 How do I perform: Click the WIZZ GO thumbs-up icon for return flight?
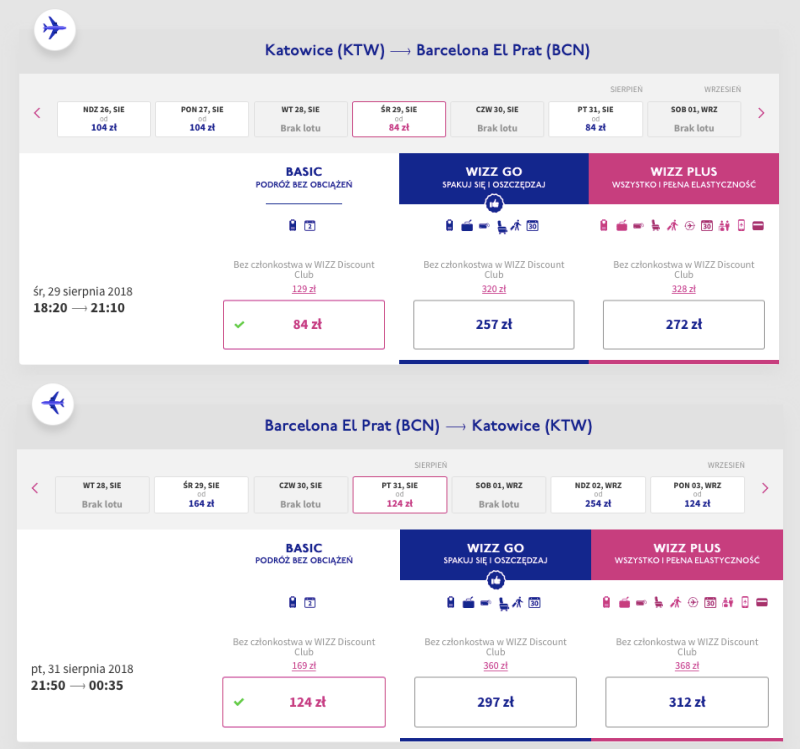495,581
